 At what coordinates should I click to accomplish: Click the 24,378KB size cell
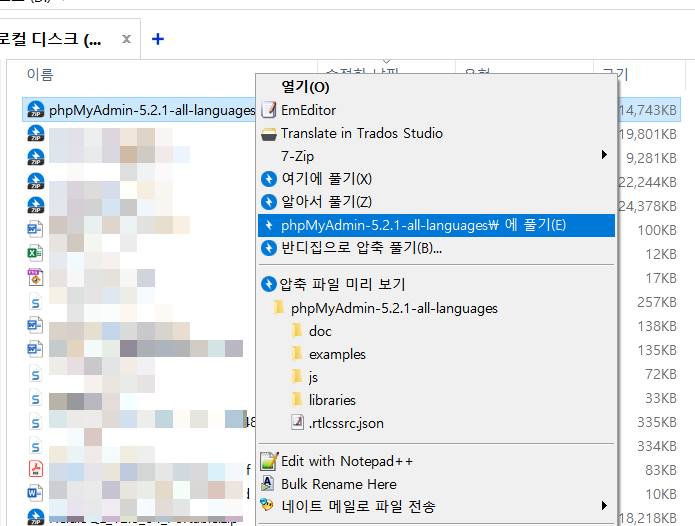pos(648,206)
